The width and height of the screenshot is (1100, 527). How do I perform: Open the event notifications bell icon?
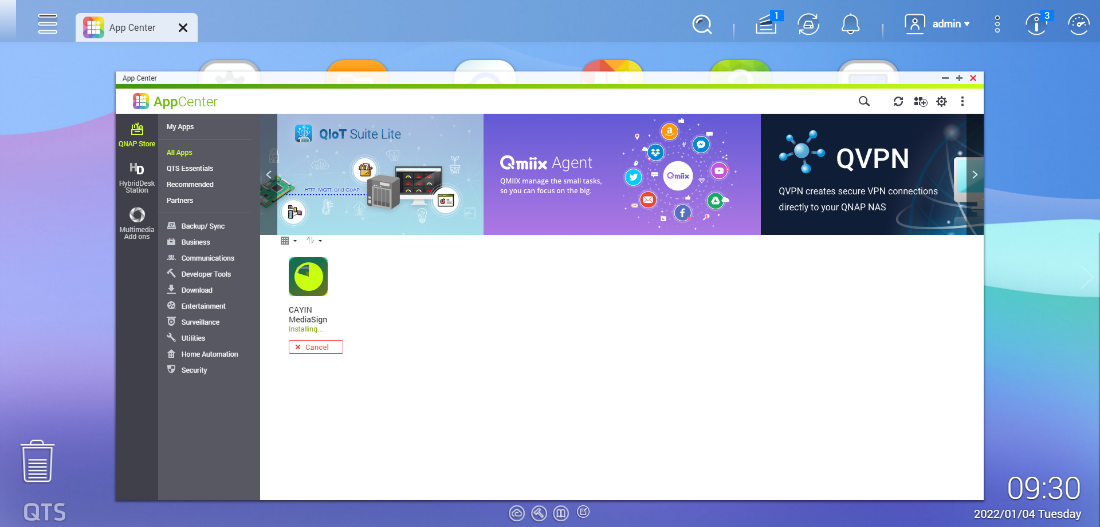click(x=851, y=25)
